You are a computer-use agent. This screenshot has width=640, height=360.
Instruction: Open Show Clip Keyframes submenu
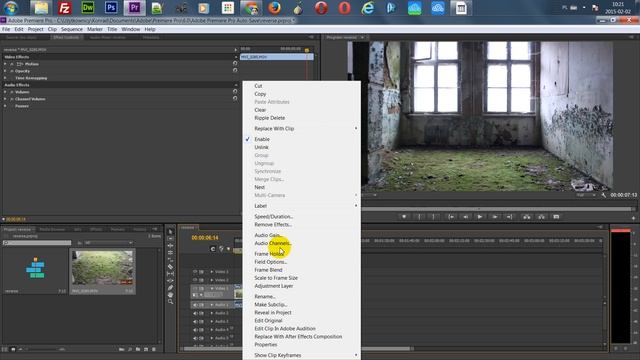click(302, 356)
